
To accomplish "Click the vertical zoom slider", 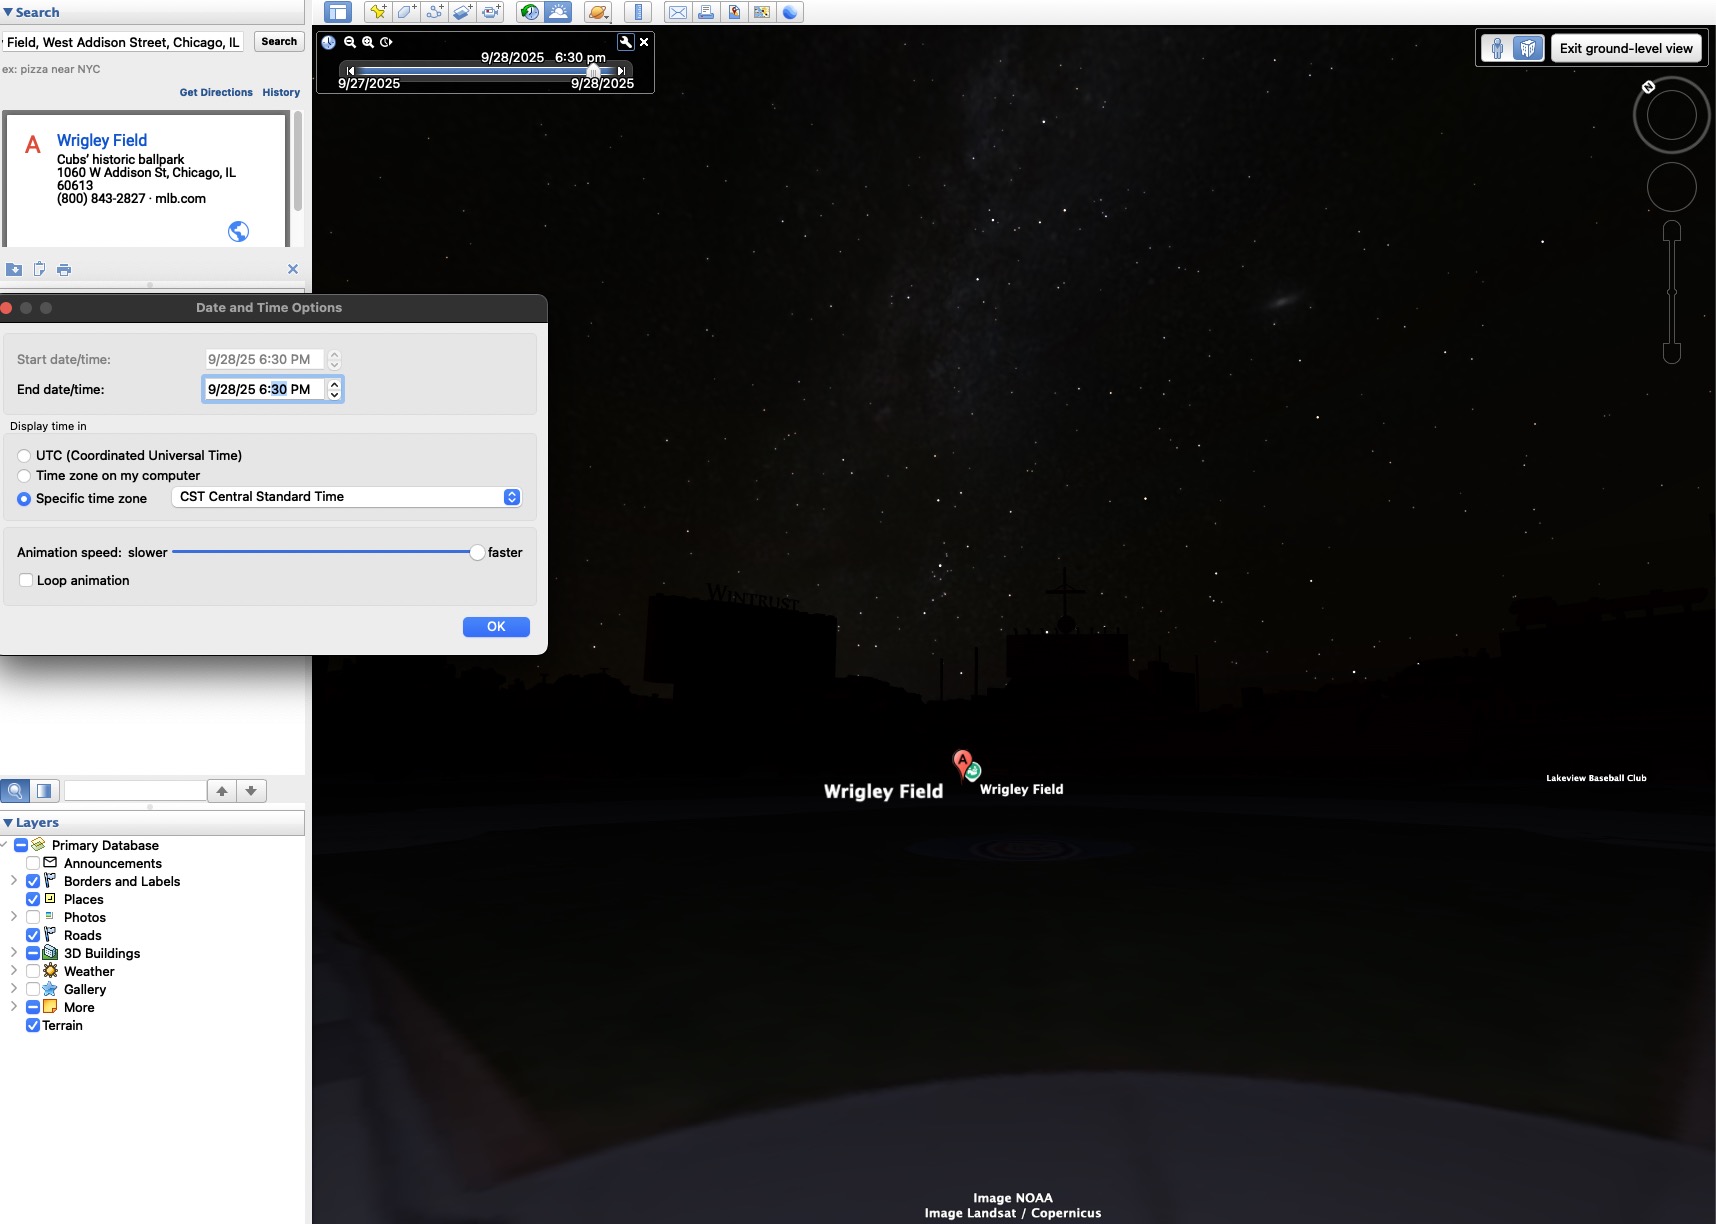I will (x=1671, y=292).
